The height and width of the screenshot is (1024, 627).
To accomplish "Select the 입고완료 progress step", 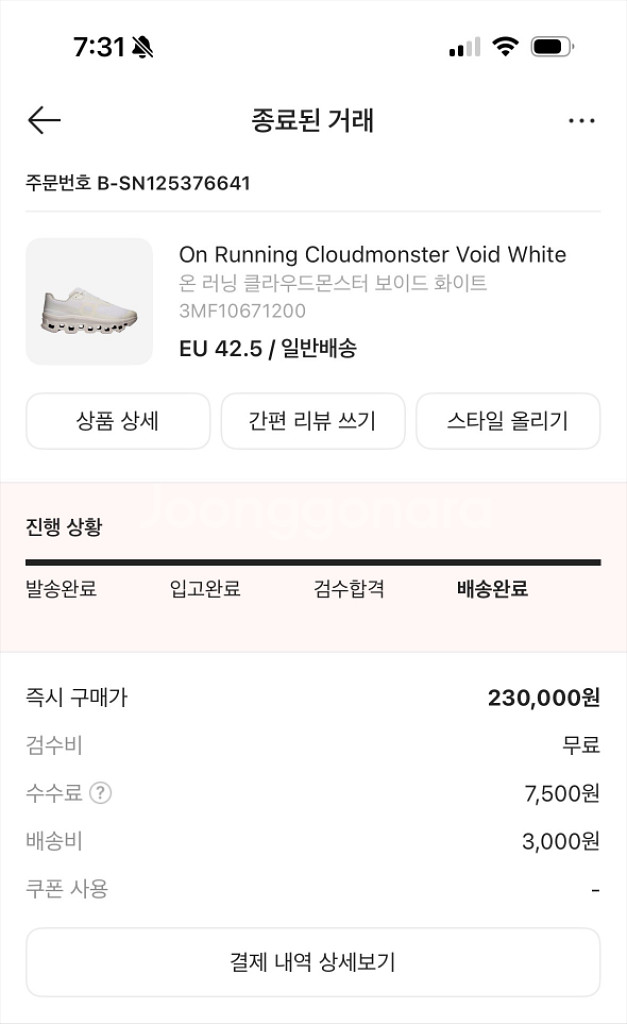I will (205, 589).
